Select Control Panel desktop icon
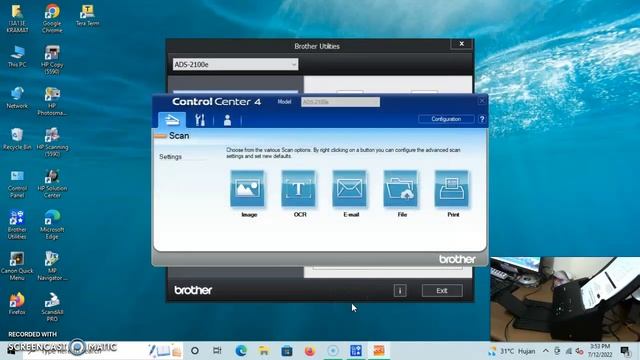The height and width of the screenshot is (360, 640). tap(17, 184)
